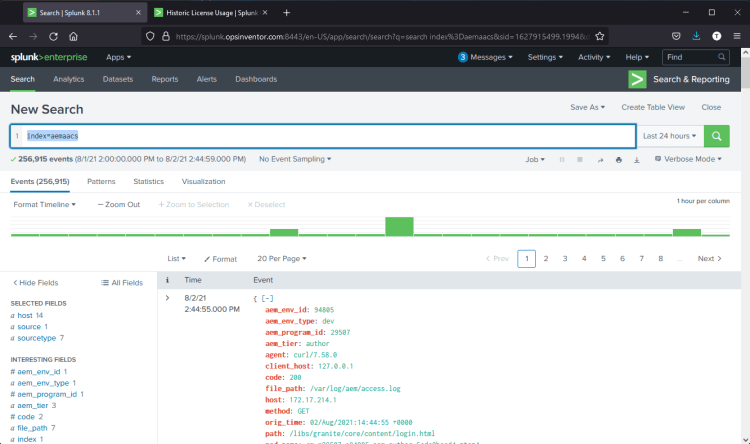
Task: Share the search job icon
Action: tap(600, 160)
